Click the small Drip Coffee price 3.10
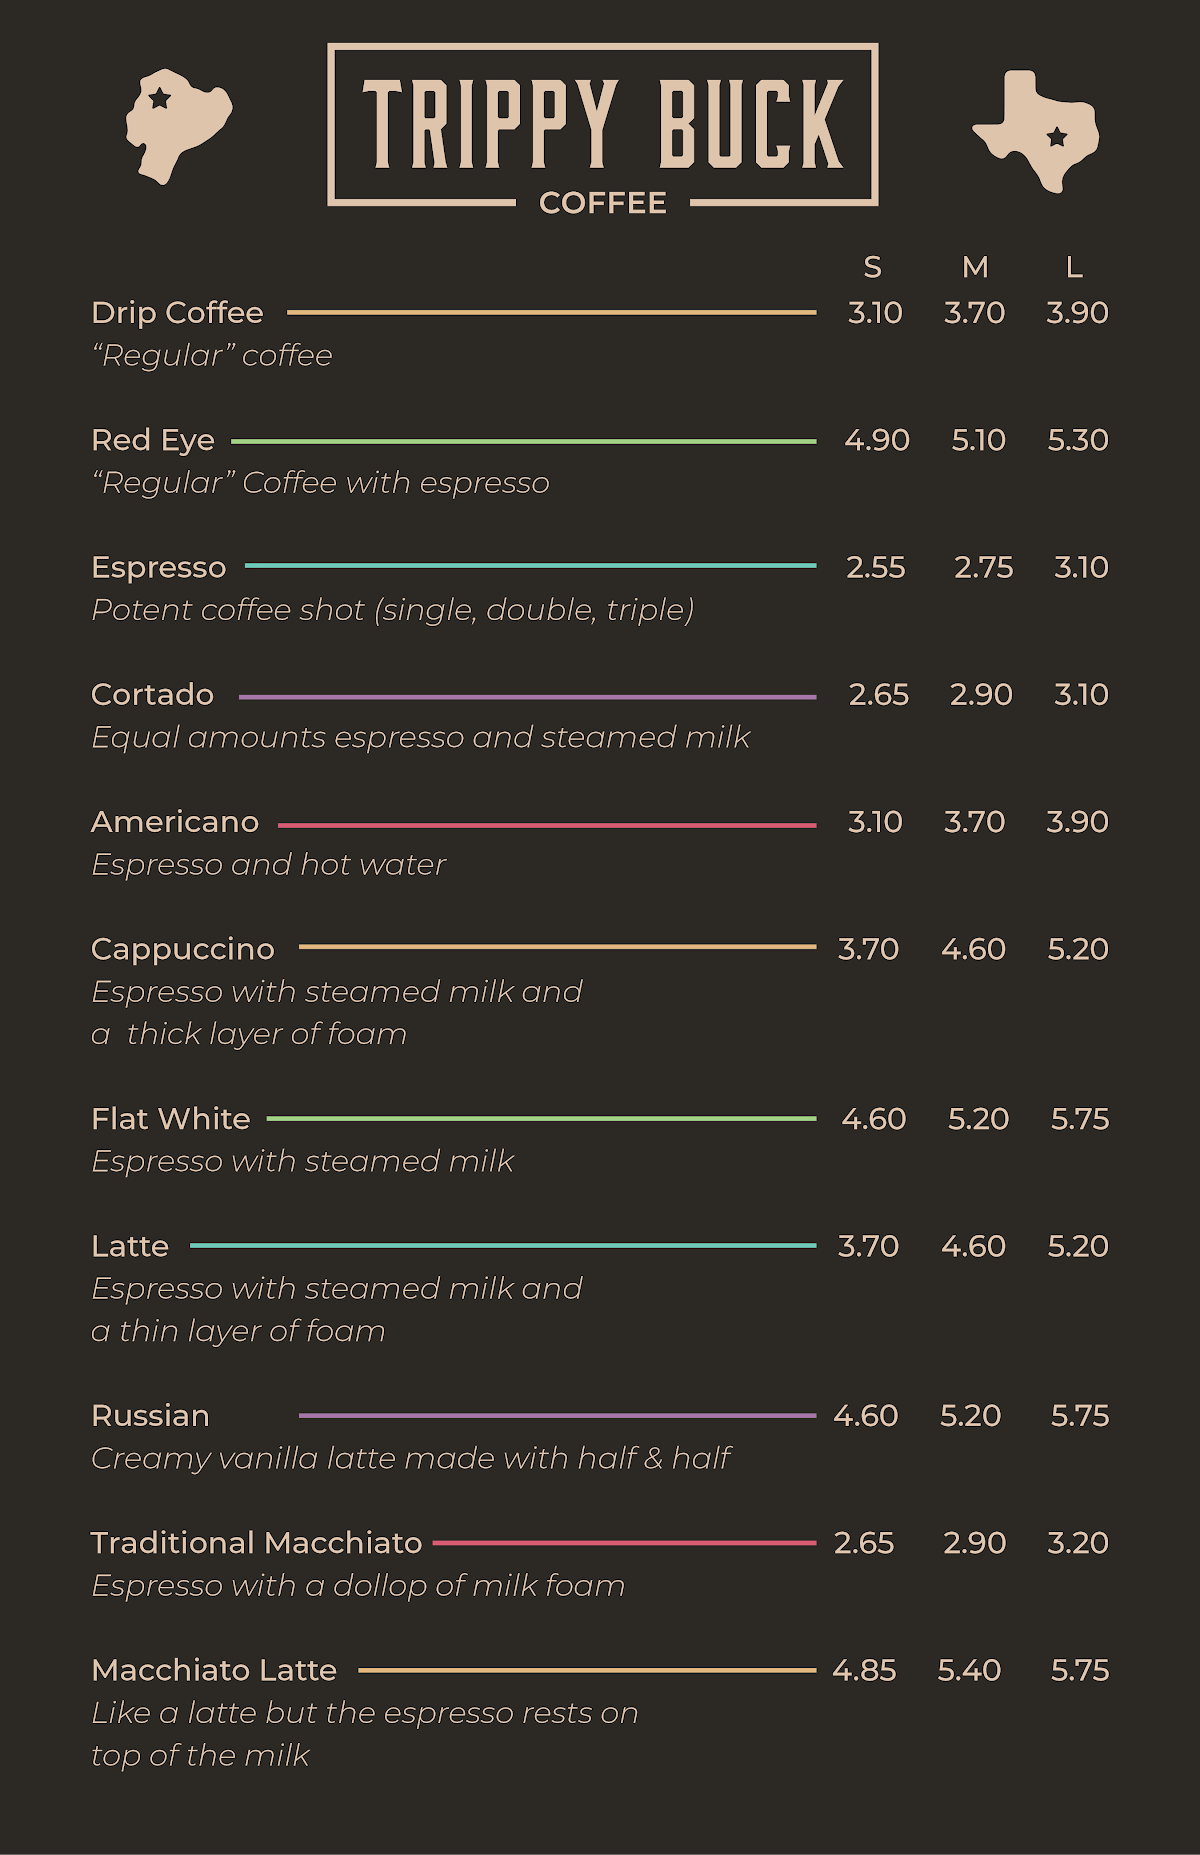The width and height of the screenshot is (1200, 1855). 875,313
